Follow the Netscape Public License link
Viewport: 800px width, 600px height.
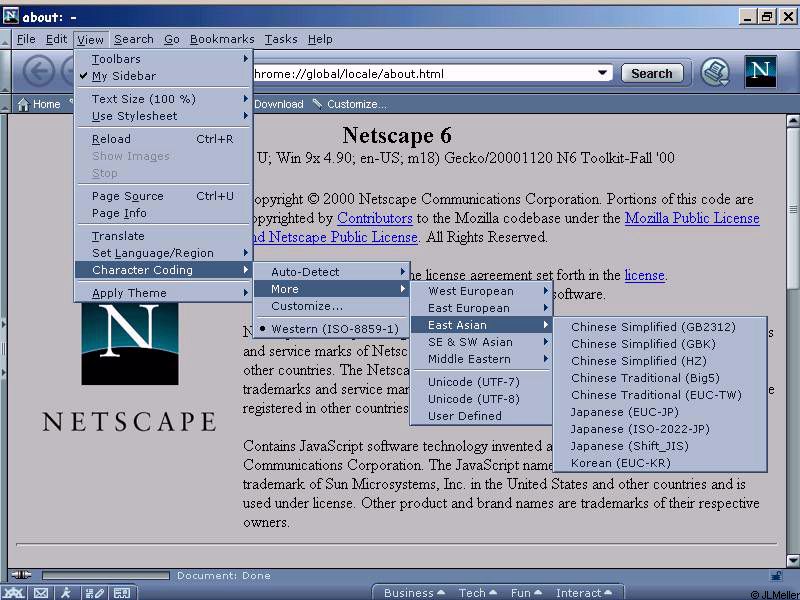343,237
